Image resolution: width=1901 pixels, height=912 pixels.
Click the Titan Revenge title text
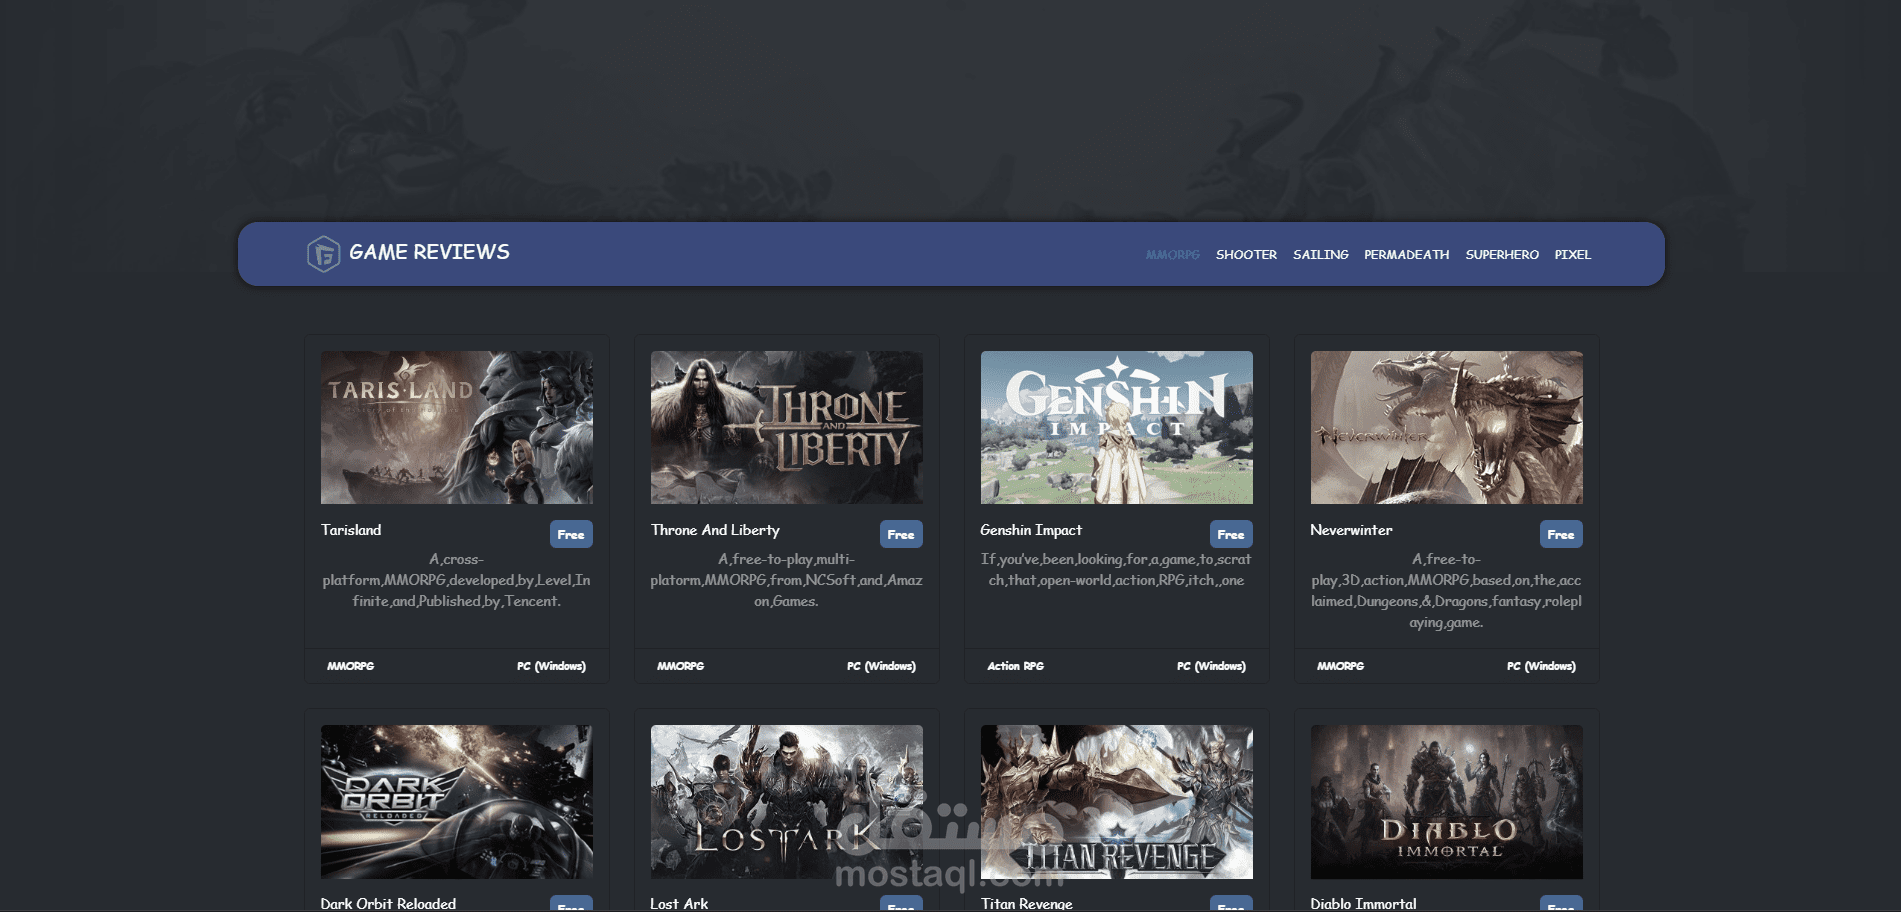click(x=1027, y=903)
